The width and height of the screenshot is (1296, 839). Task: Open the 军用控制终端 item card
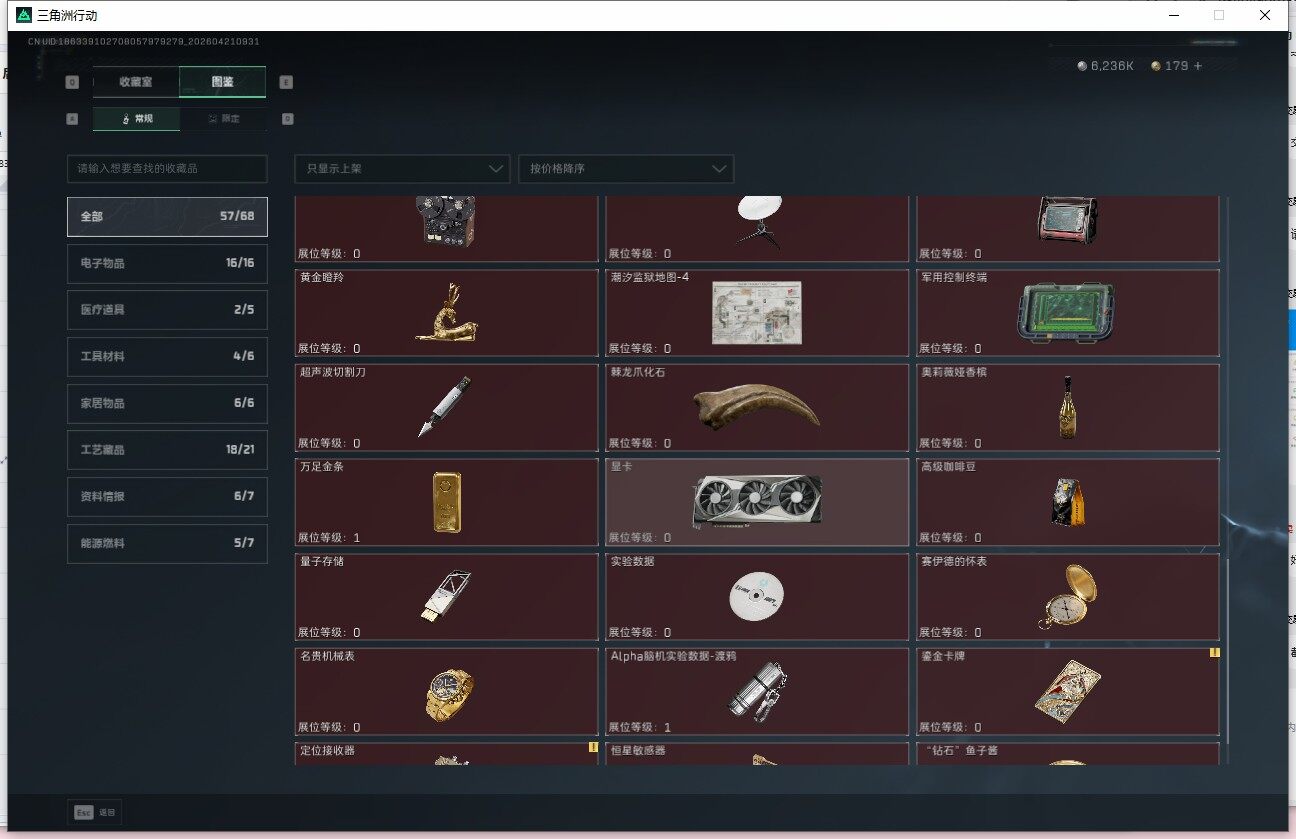point(1067,312)
